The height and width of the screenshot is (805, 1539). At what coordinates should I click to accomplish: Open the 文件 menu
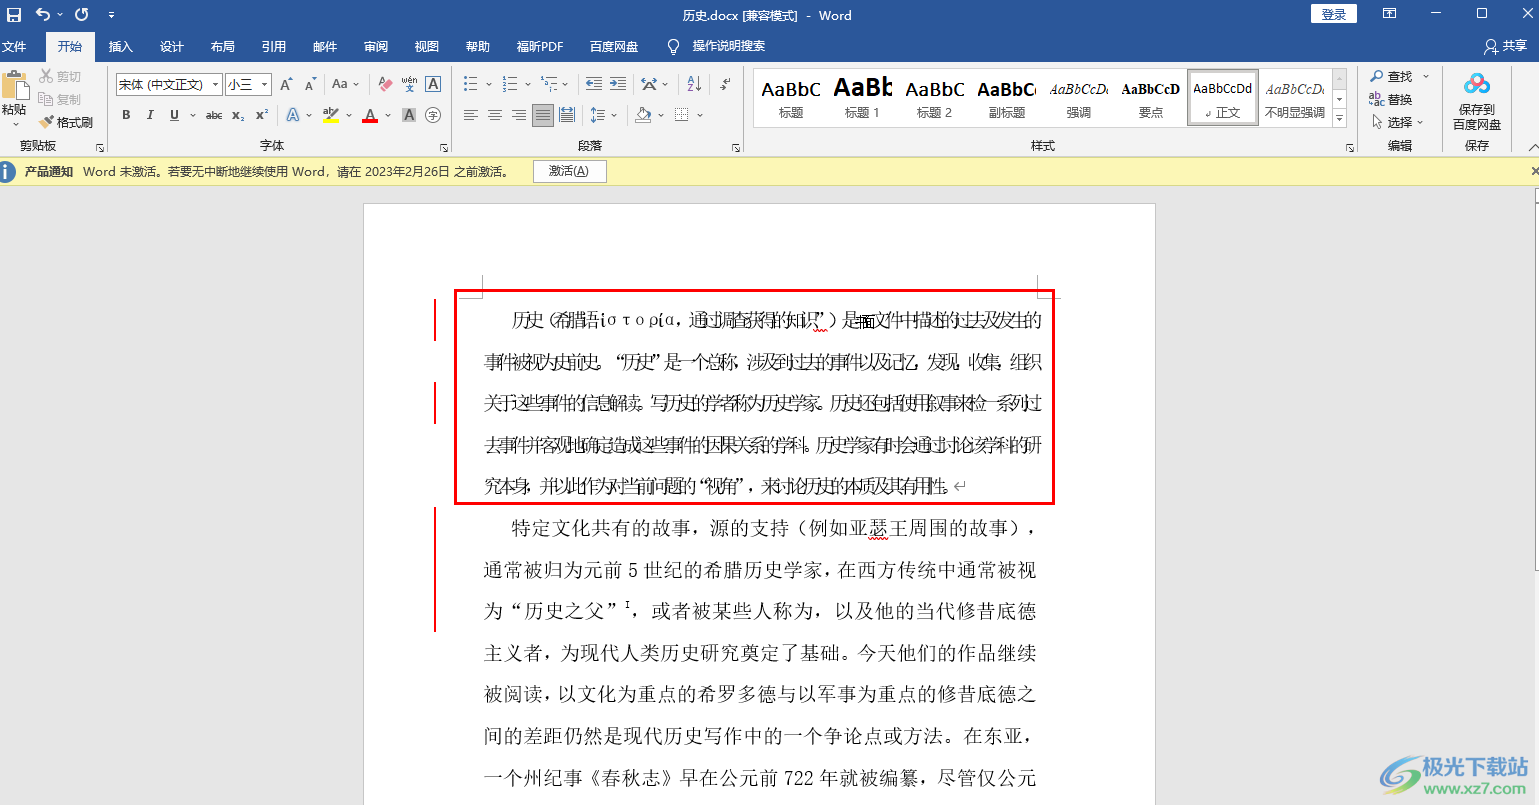(x=14, y=47)
